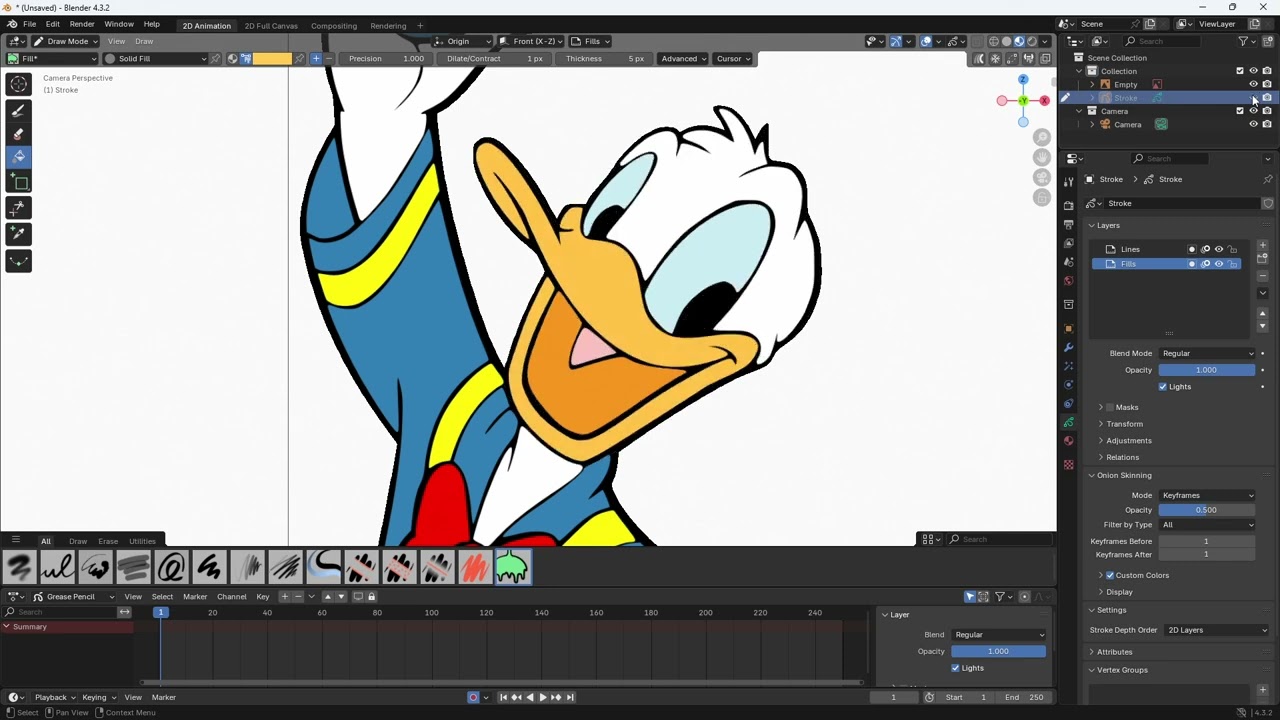The height and width of the screenshot is (720, 1280).
Task: Uncheck Lights checkbox in timeline Layer panel
Action: 955,668
